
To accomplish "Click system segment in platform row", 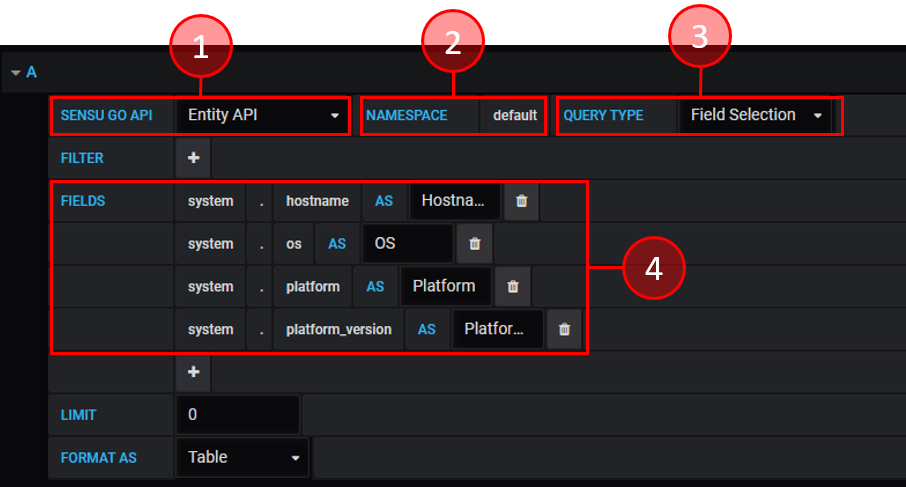I will [210, 287].
